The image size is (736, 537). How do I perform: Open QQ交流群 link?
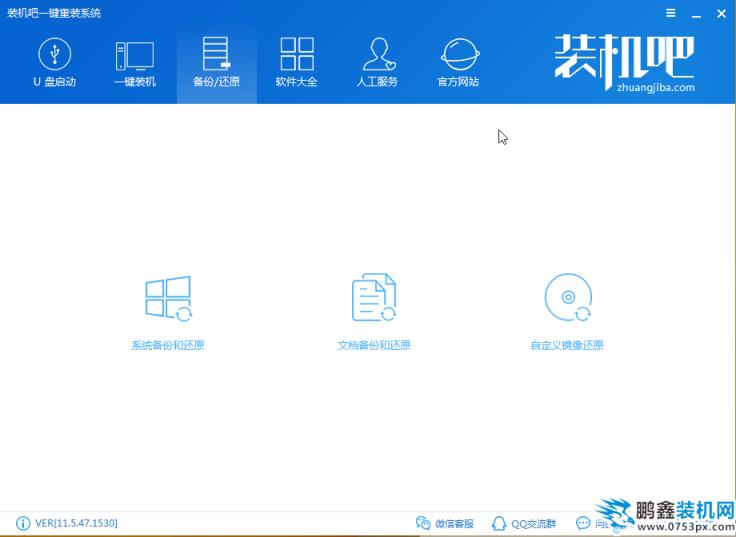click(533, 523)
